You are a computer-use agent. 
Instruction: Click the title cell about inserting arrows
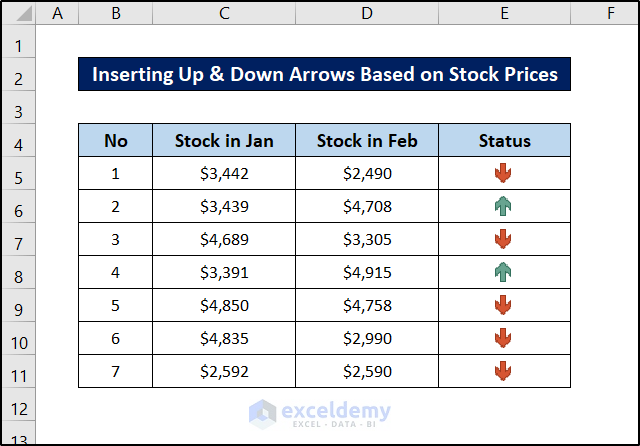pyautogui.click(x=324, y=75)
